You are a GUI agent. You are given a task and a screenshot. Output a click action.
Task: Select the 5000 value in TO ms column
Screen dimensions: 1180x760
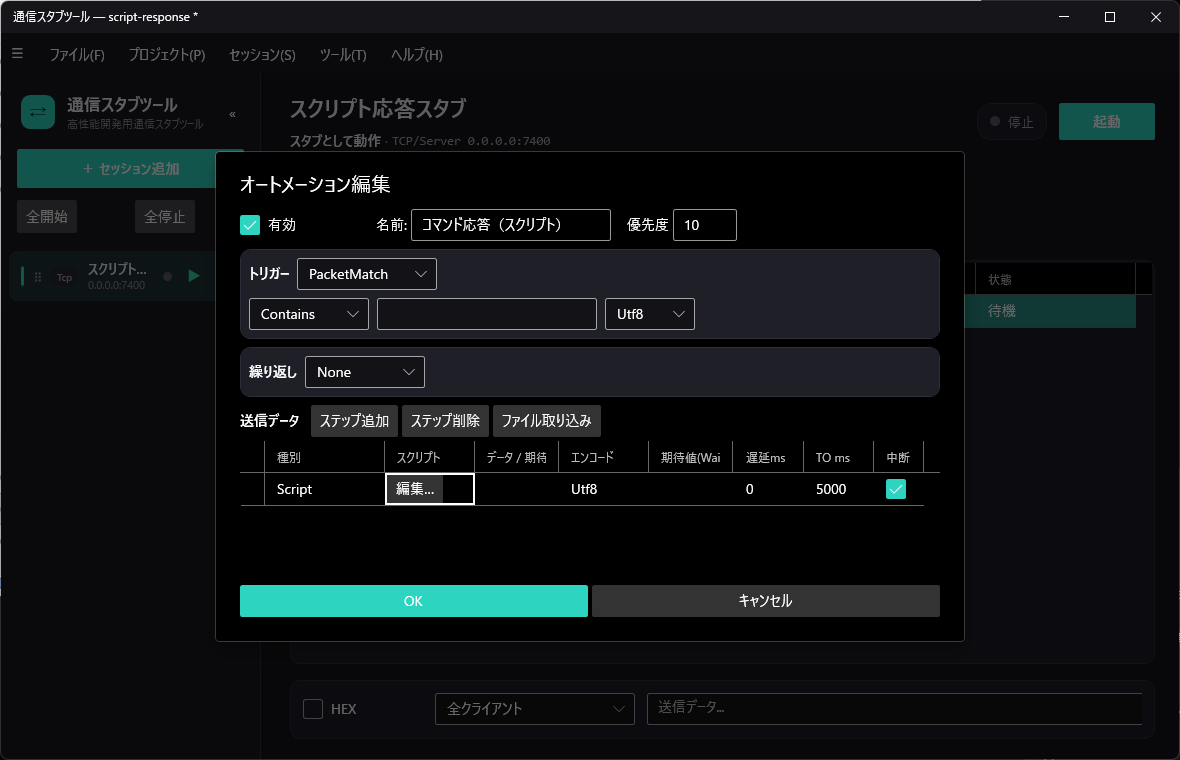pyautogui.click(x=838, y=489)
